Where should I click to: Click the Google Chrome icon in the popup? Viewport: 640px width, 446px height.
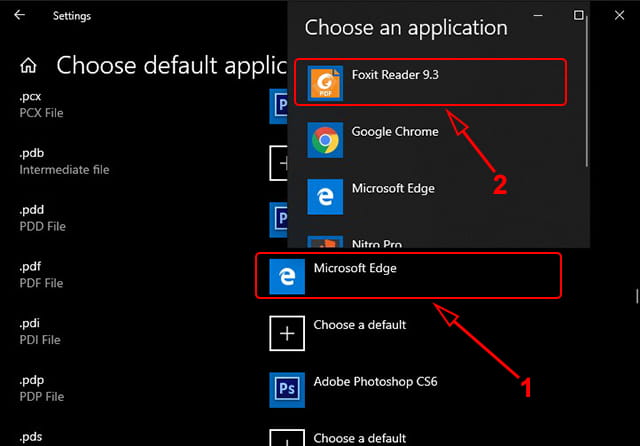tap(325, 140)
